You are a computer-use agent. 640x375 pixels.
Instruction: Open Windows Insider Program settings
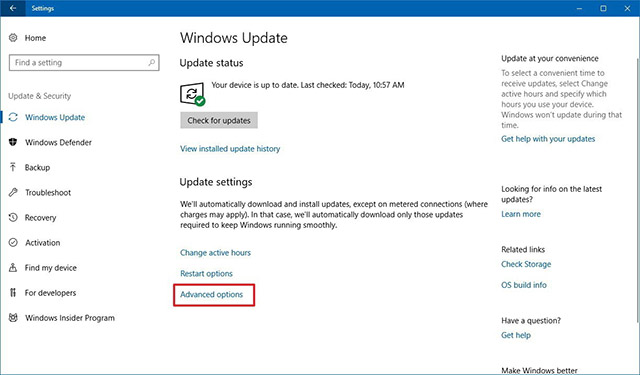click(x=70, y=318)
